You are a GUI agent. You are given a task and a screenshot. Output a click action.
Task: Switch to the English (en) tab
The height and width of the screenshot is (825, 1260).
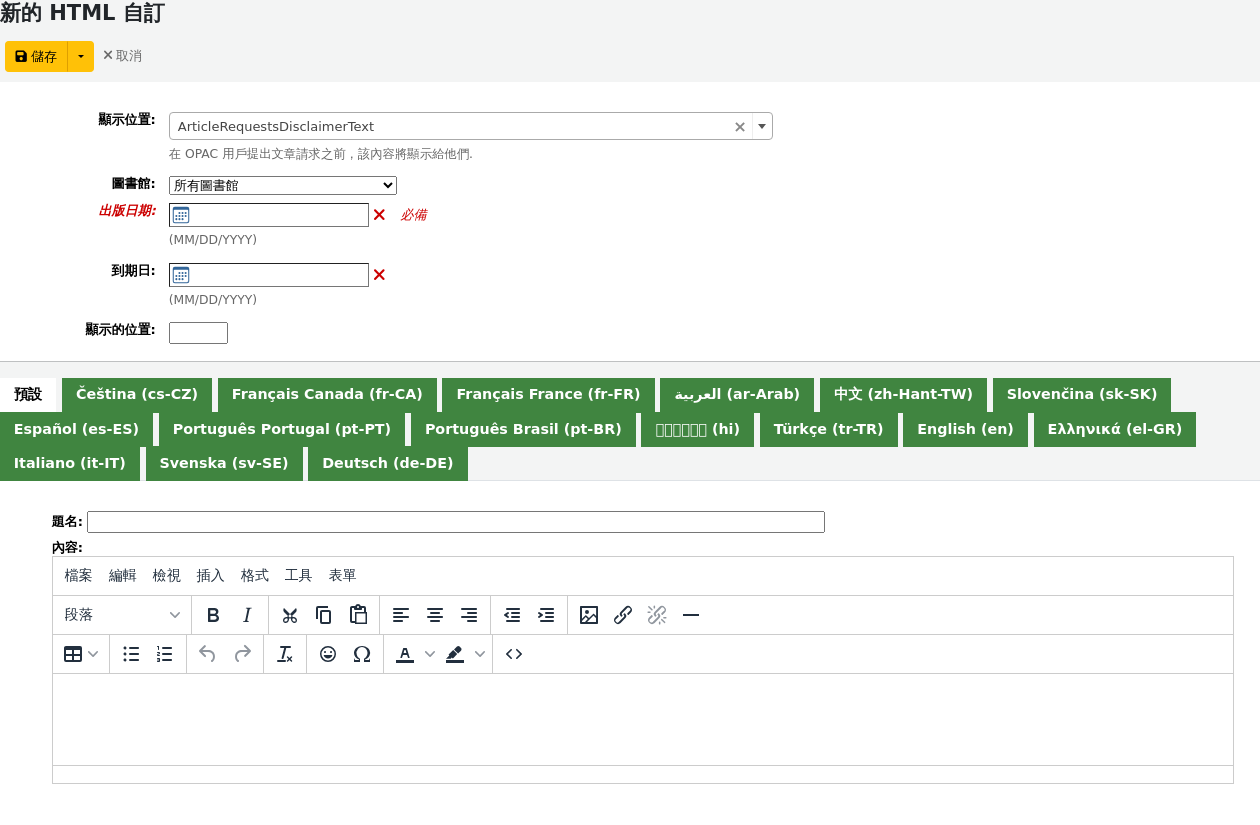click(965, 429)
